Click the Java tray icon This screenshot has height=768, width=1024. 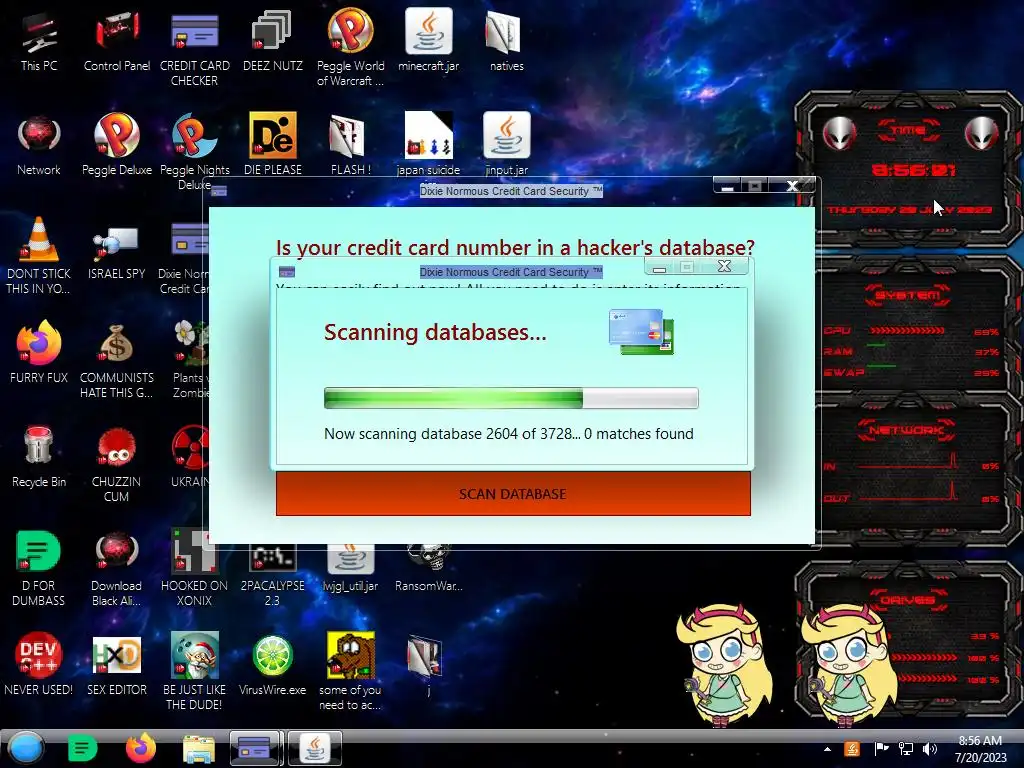point(852,749)
